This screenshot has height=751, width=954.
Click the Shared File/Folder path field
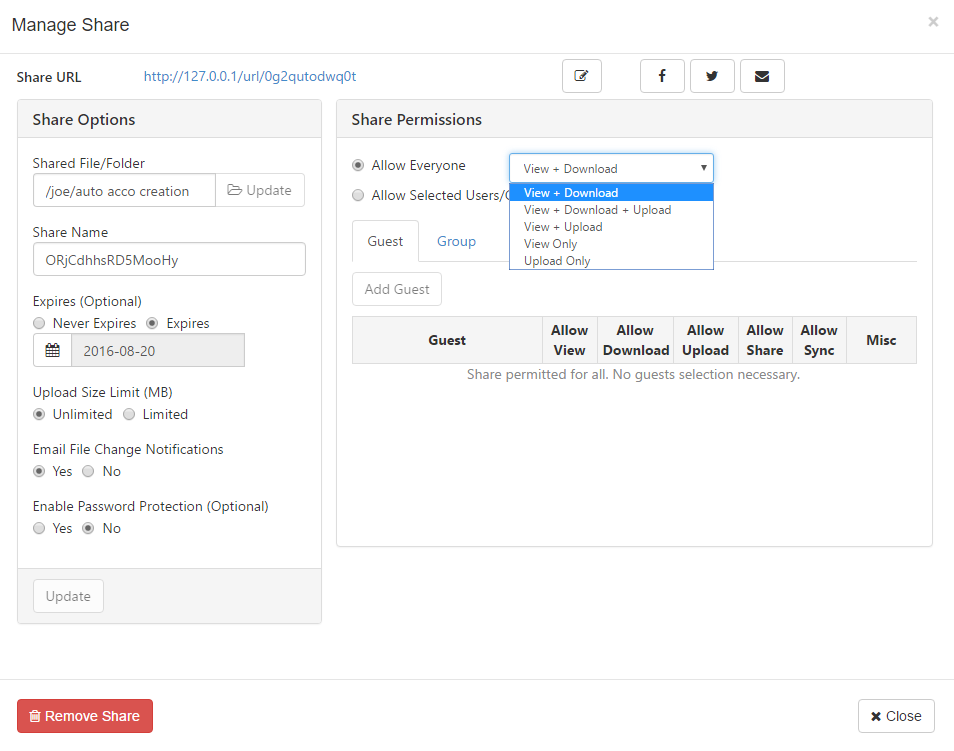click(124, 190)
